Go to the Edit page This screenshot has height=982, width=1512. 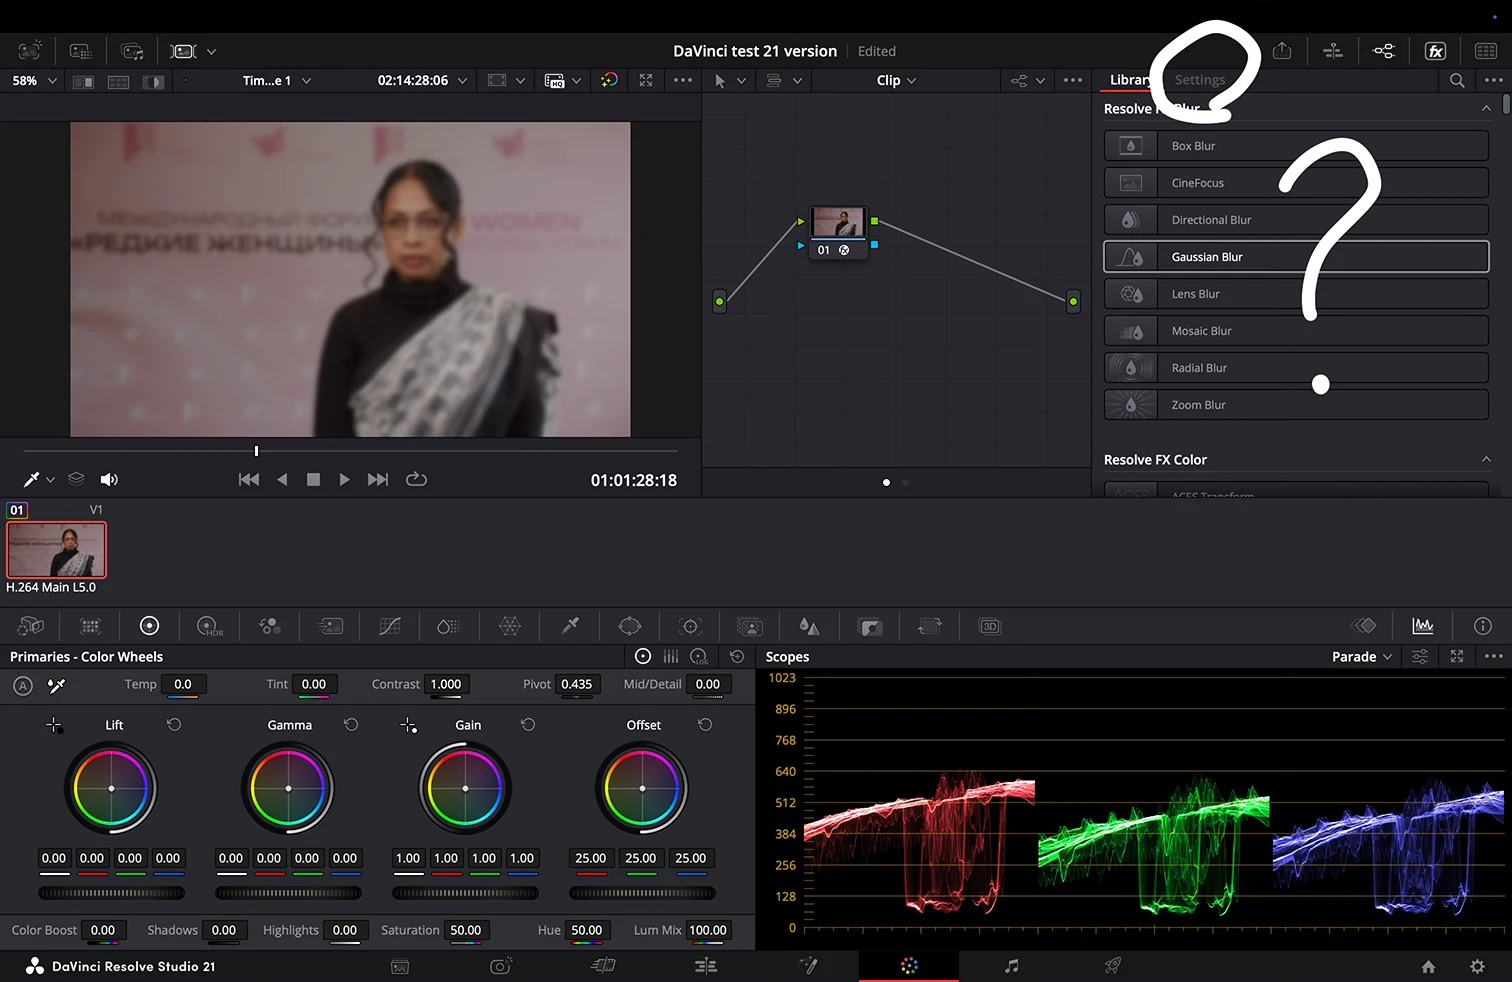[x=706, y=966]
